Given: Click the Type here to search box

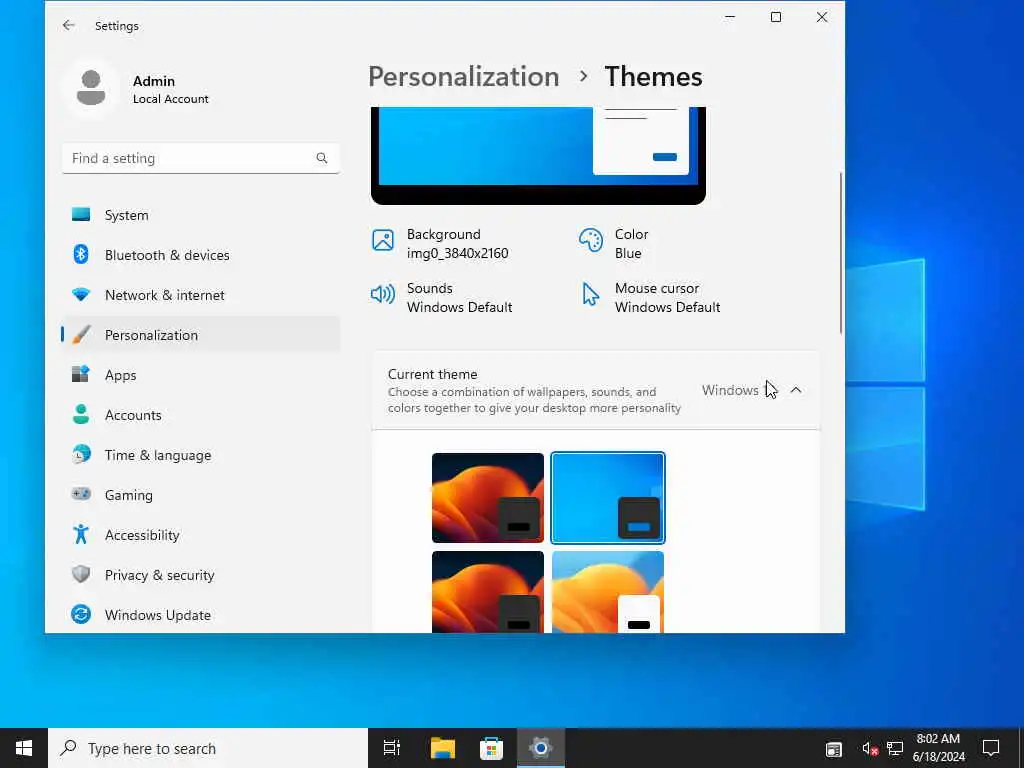Looking at the screenshot, I should [x=208, y=748].
